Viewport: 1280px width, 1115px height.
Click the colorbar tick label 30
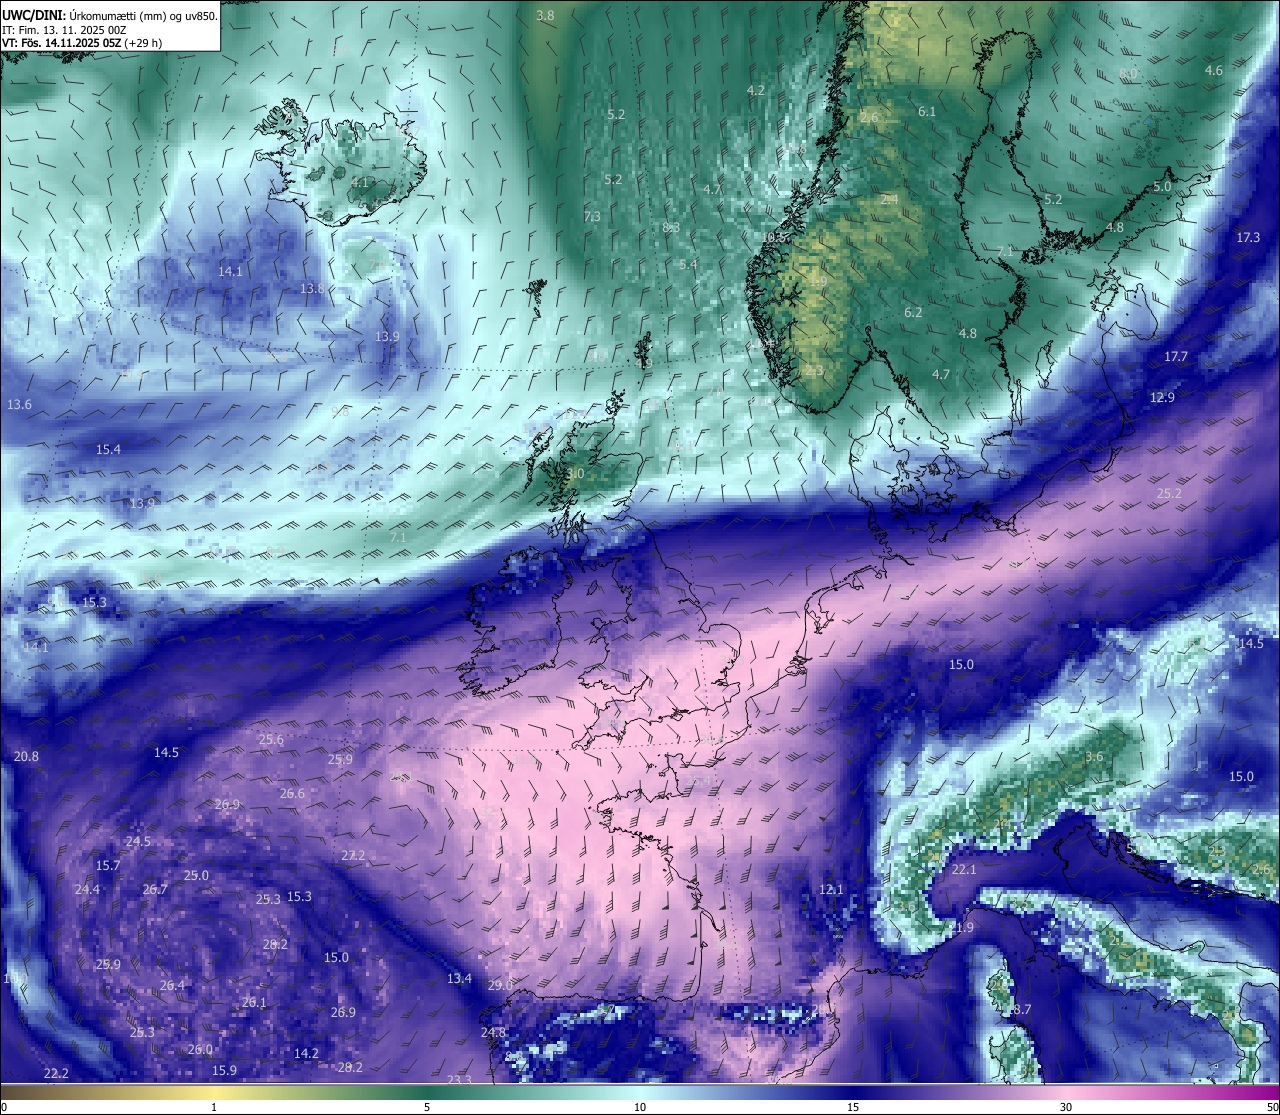pyautogui.click(x=1066, y=1107)
